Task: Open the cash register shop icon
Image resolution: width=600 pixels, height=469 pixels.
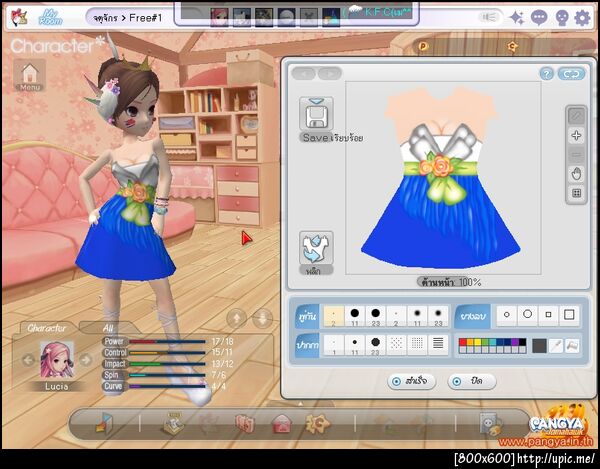Action: 173,423
